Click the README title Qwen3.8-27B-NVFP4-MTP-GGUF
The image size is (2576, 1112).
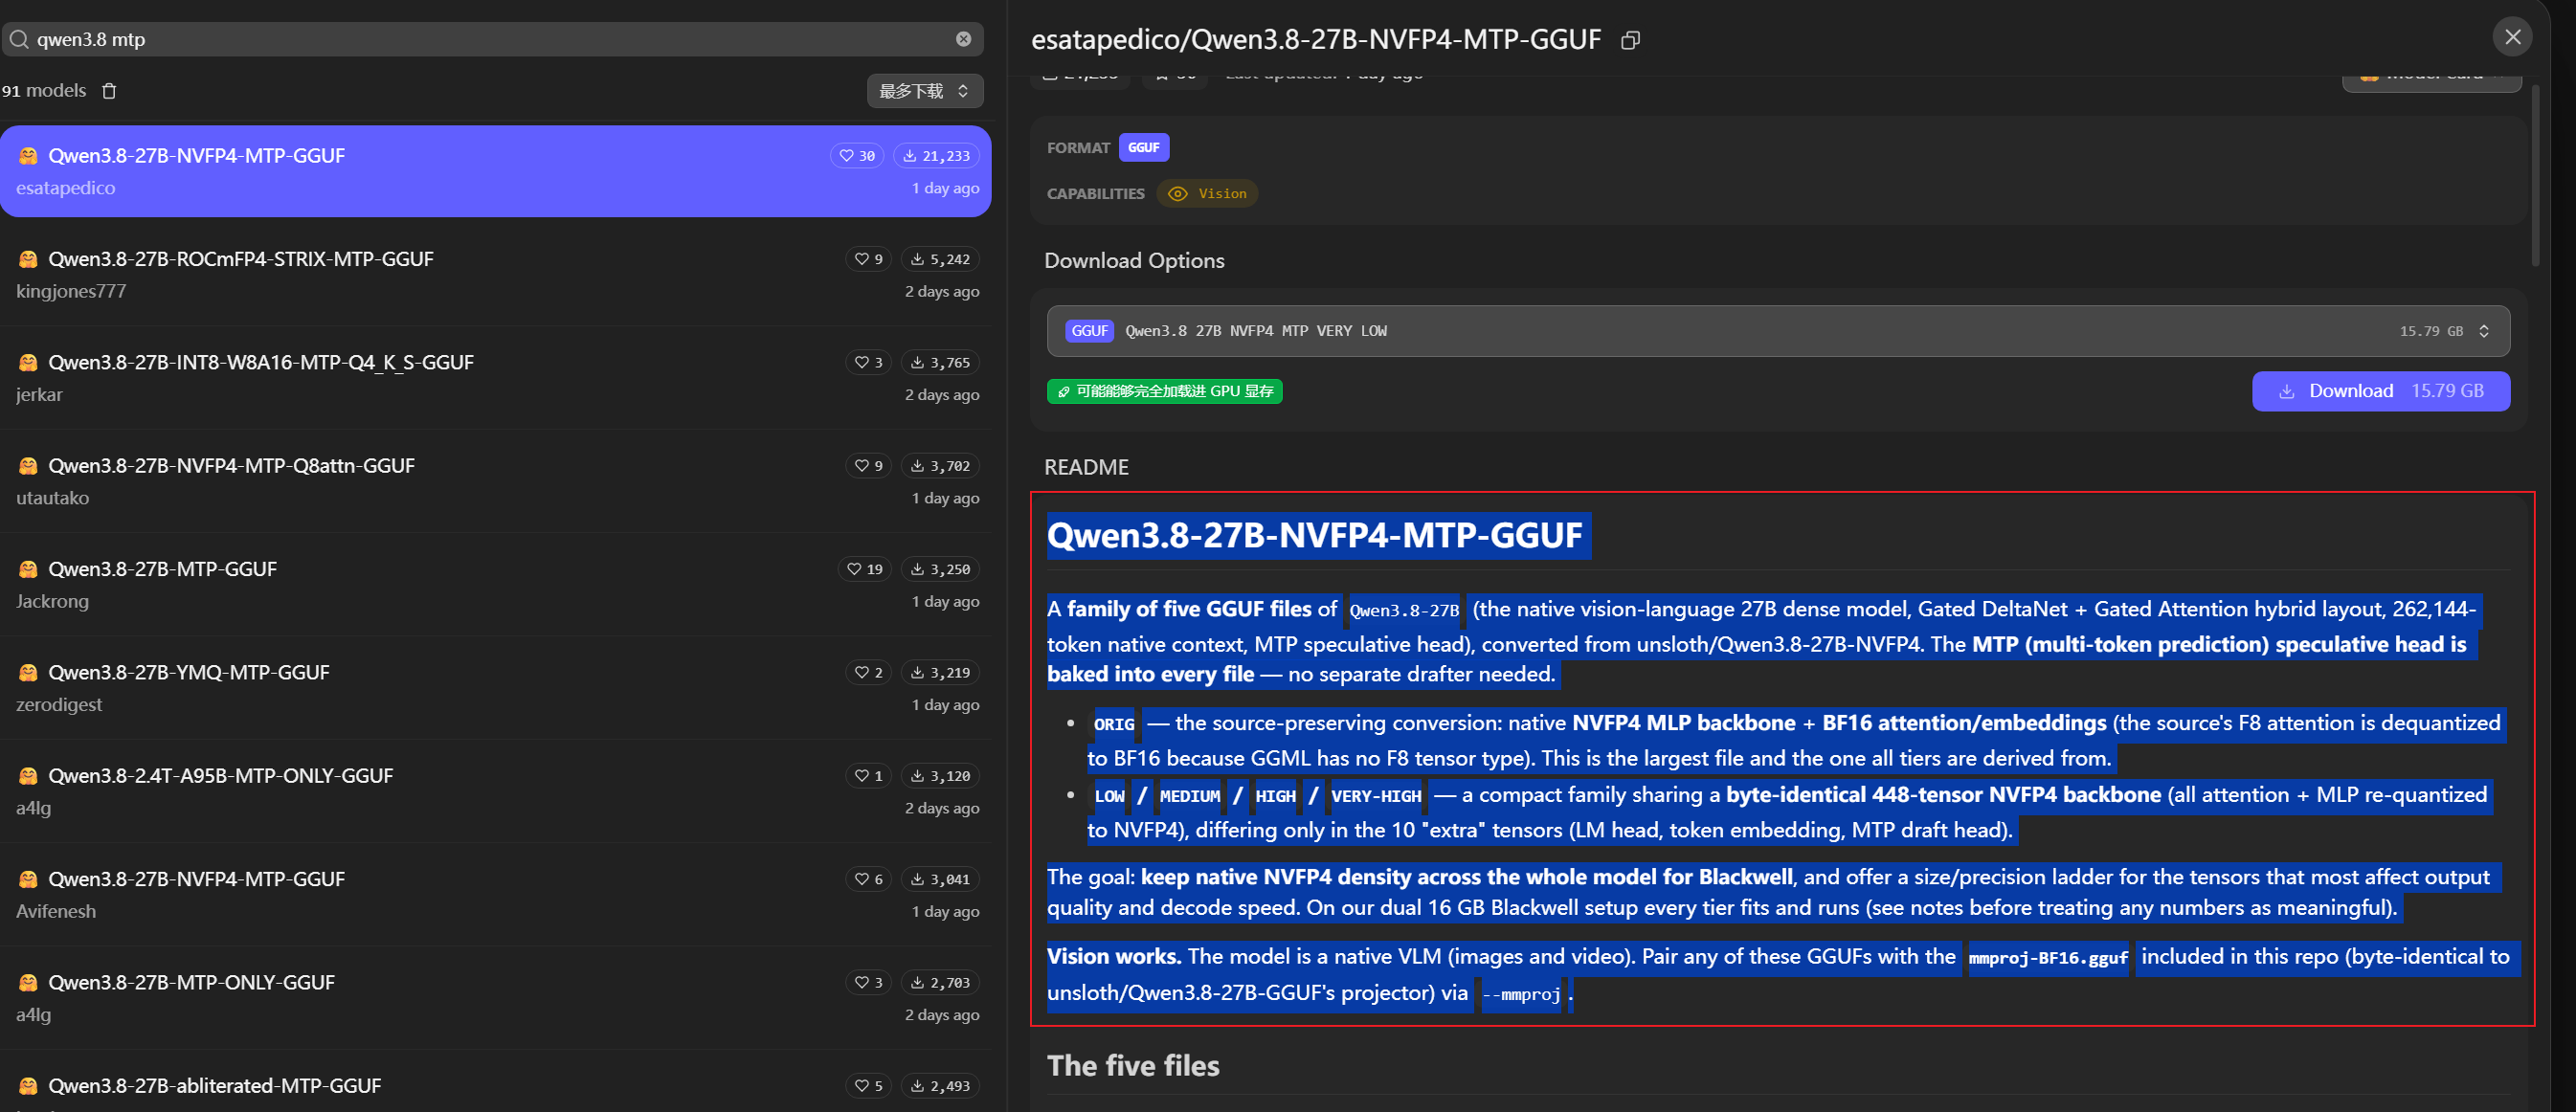pos(1315,535)
